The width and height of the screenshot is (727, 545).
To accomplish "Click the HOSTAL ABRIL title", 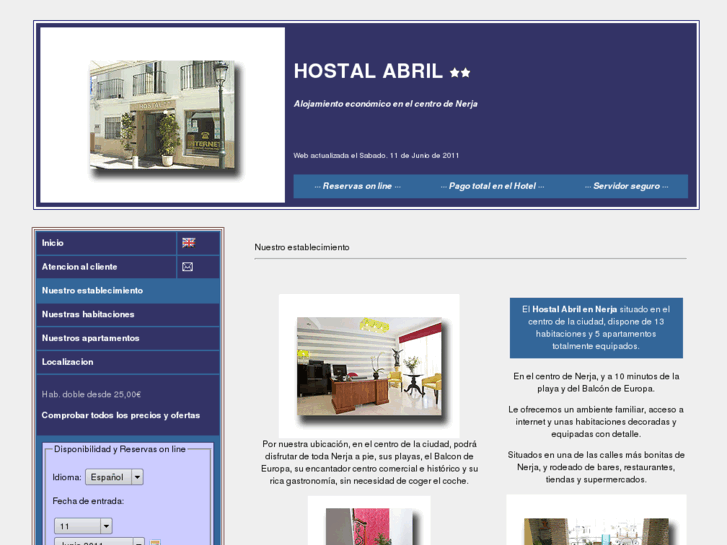I will (369, 71).
